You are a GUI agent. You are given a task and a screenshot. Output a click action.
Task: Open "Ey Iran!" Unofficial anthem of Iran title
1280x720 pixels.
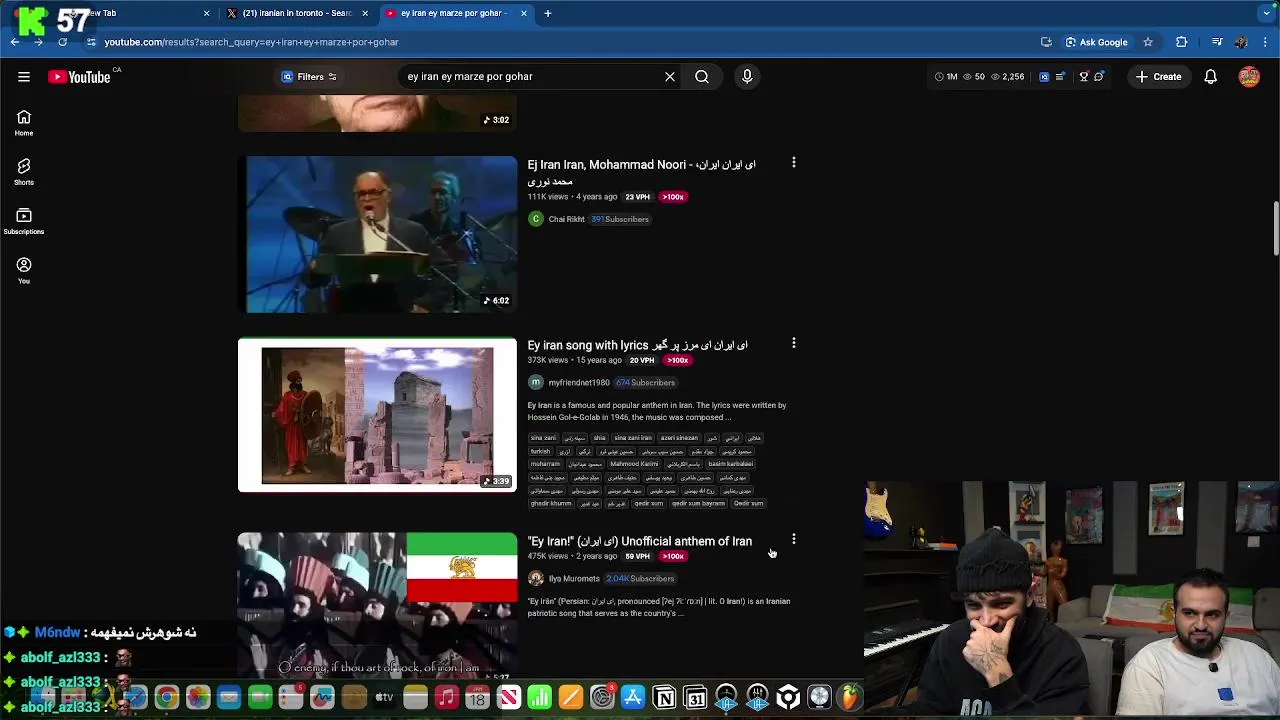639,541
